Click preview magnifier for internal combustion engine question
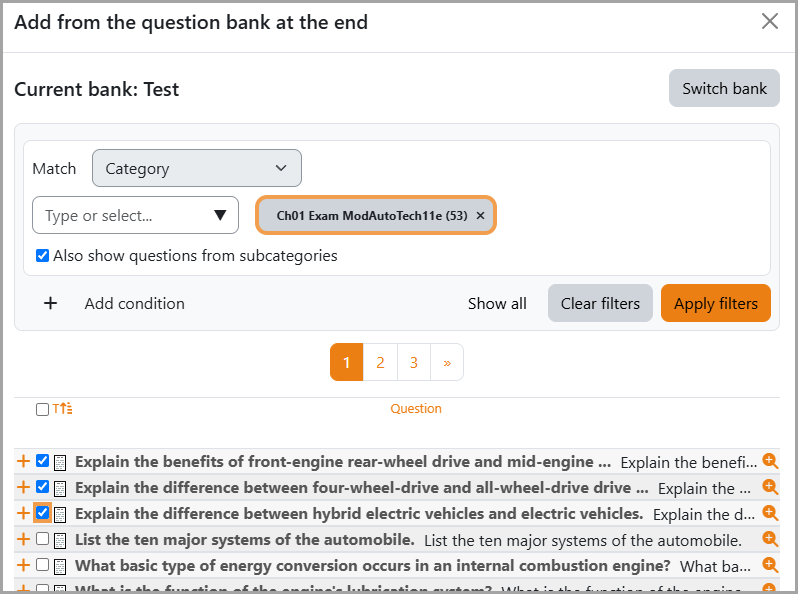The image size is (798, 594). 770,564
